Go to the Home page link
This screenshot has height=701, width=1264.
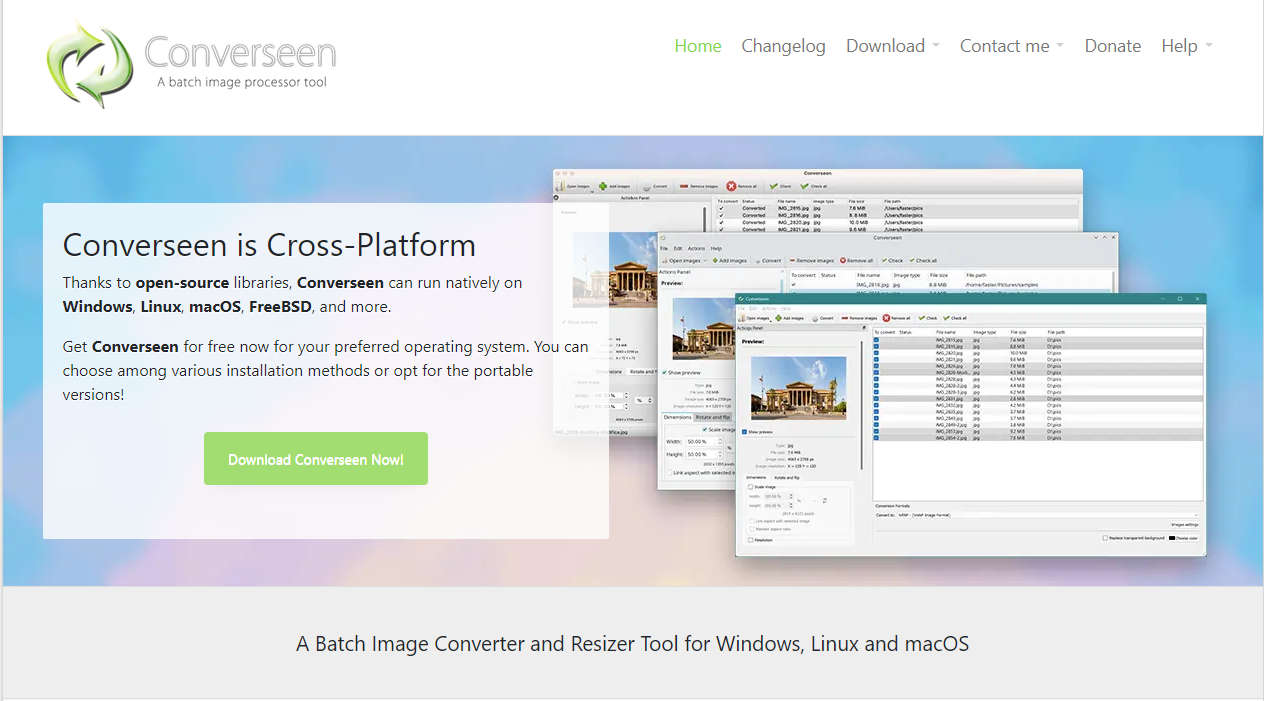[698, 46]
